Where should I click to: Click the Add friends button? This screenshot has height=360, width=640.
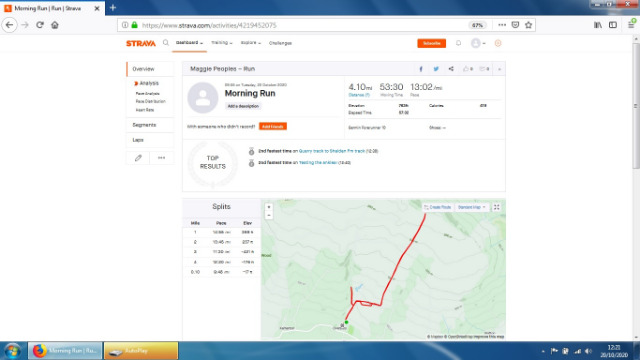pos(273,127)
